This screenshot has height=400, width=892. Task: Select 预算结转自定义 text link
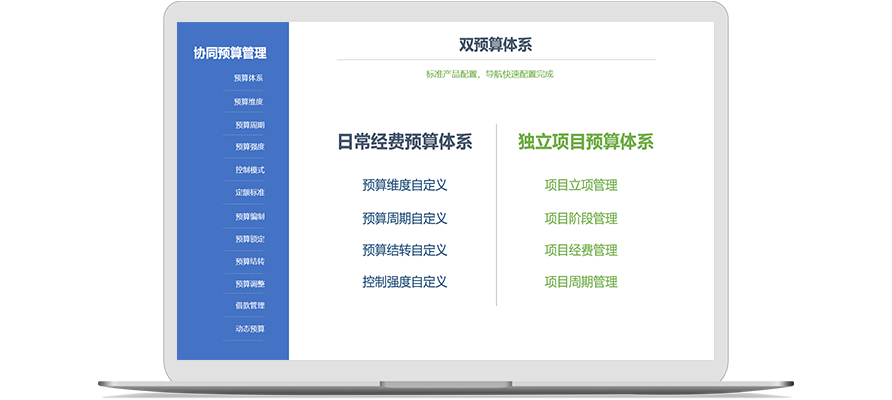tap(404, 250)
